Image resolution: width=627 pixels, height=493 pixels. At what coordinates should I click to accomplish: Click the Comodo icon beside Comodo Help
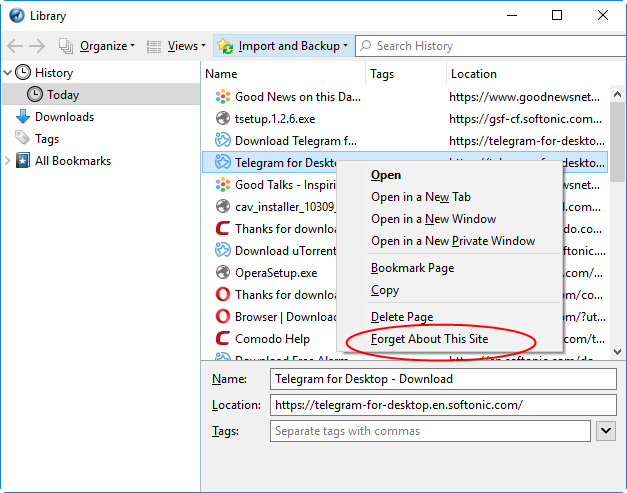coord(223,338)
